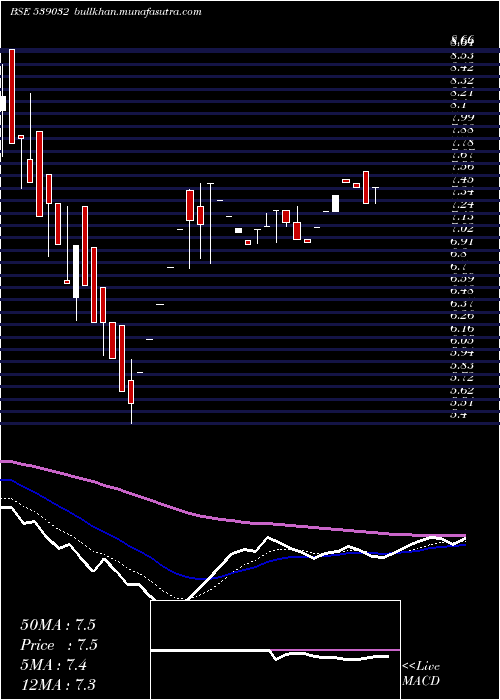Select the 50MA : 7.5 legend entry
500x700 pixels.
pyautogui.click(x=58, y=625)
